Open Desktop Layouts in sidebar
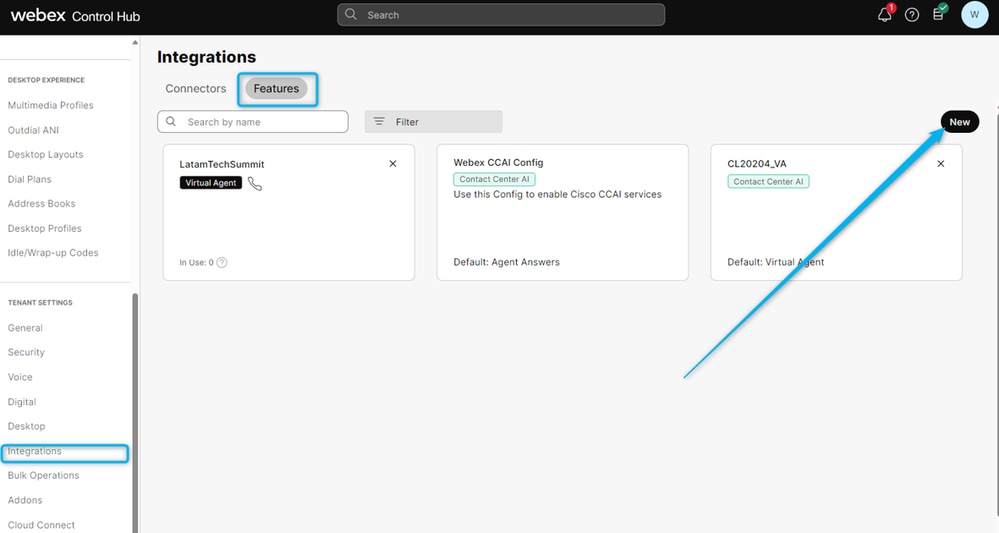999x533 pixels. click(x=45, y=154)
